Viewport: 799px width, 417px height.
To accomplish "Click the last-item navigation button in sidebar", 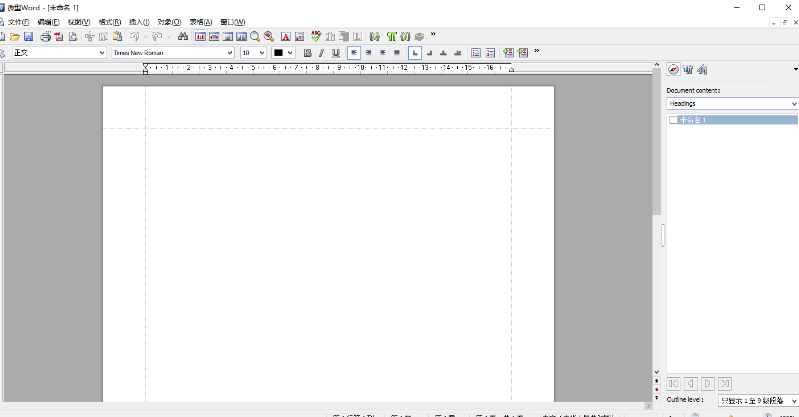I will coord(725,383).
